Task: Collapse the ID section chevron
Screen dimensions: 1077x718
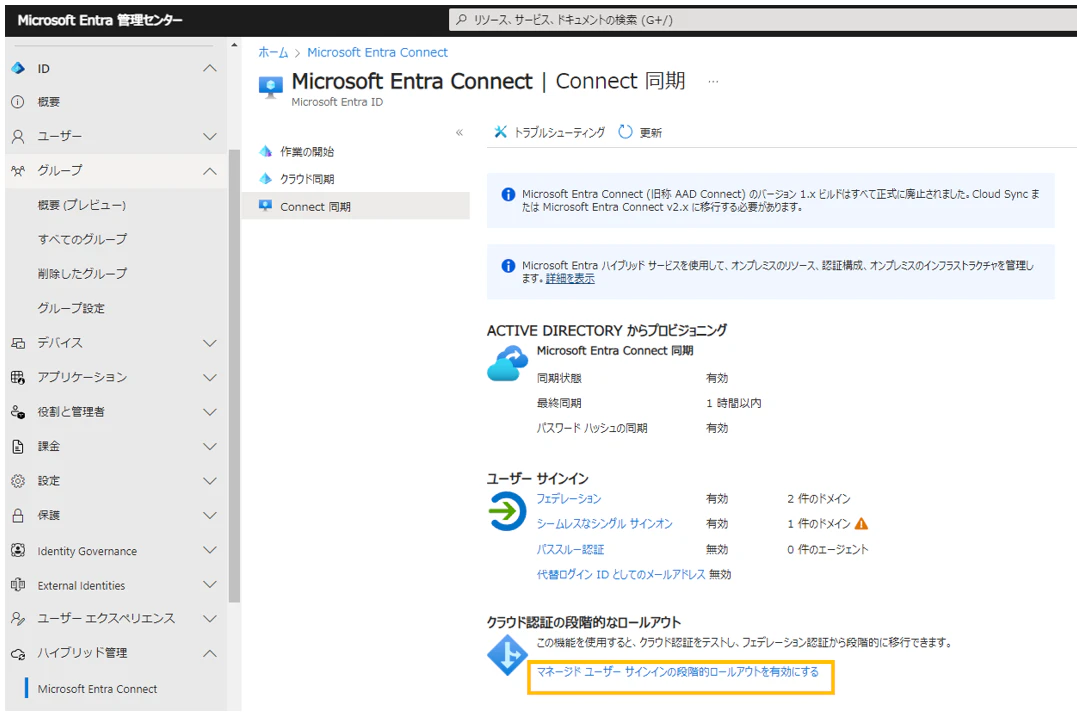Action: (x=210, y=68)
